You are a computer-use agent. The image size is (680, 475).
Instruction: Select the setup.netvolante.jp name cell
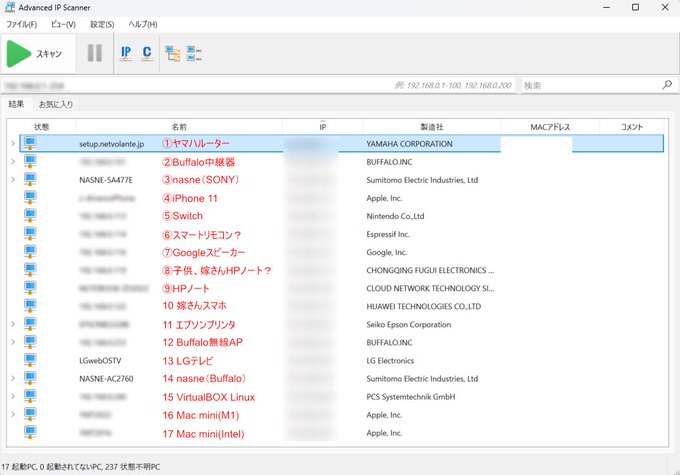point(111,144)
